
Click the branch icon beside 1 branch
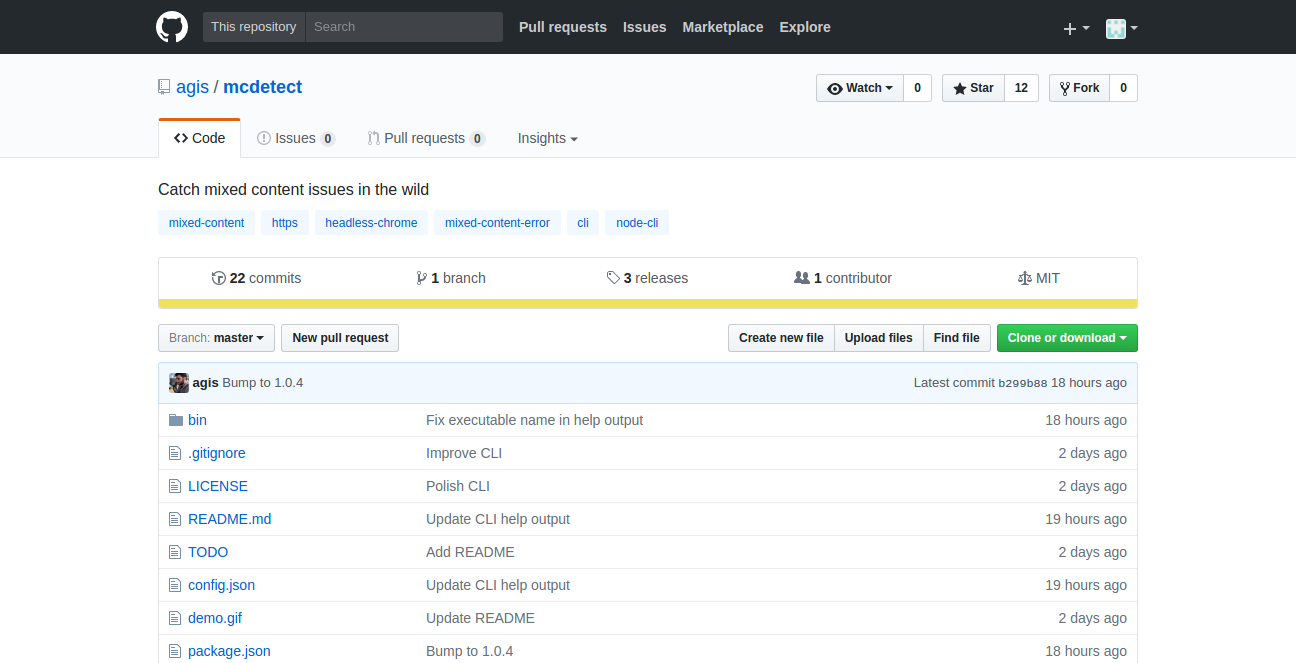tap(422, 278)
